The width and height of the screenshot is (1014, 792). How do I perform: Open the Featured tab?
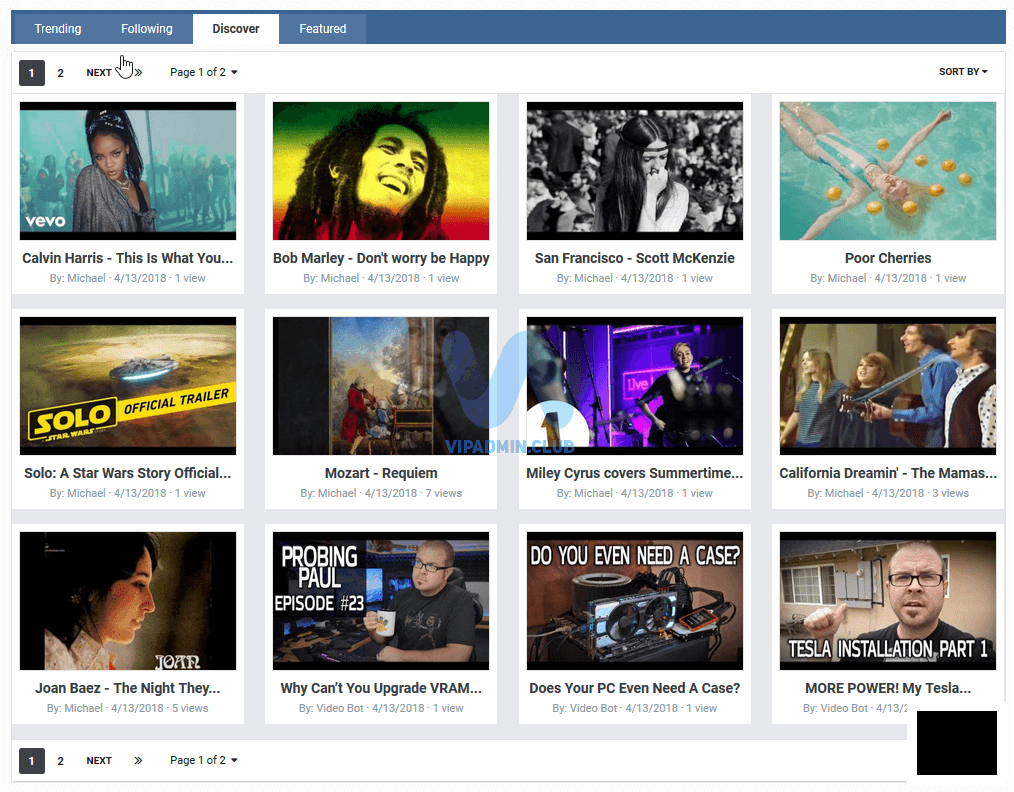point(323,28)
